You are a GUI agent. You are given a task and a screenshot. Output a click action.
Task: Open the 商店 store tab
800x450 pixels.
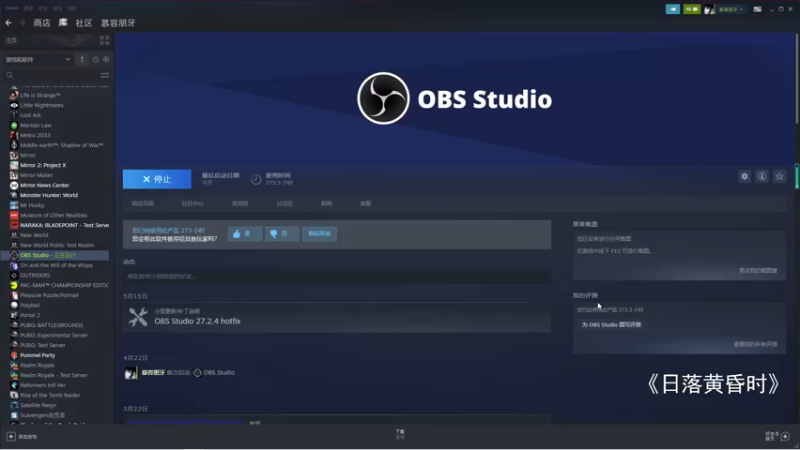pyautogui.click(x=42, y=23)
